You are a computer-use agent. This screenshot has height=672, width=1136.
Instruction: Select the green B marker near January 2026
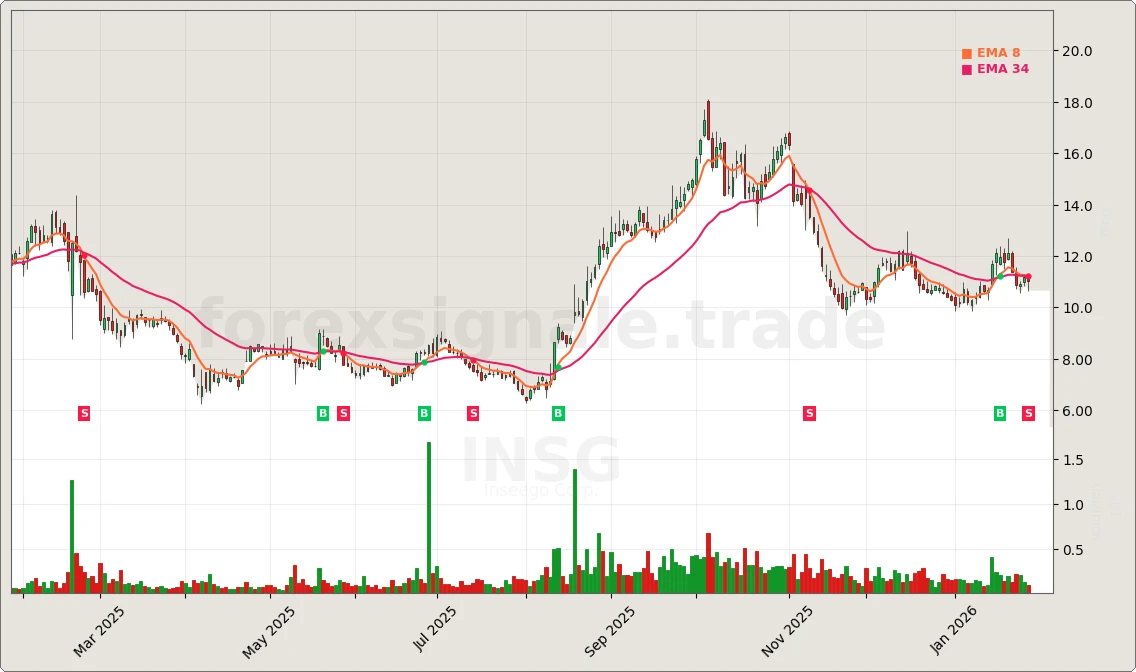(x=999, y=413)
